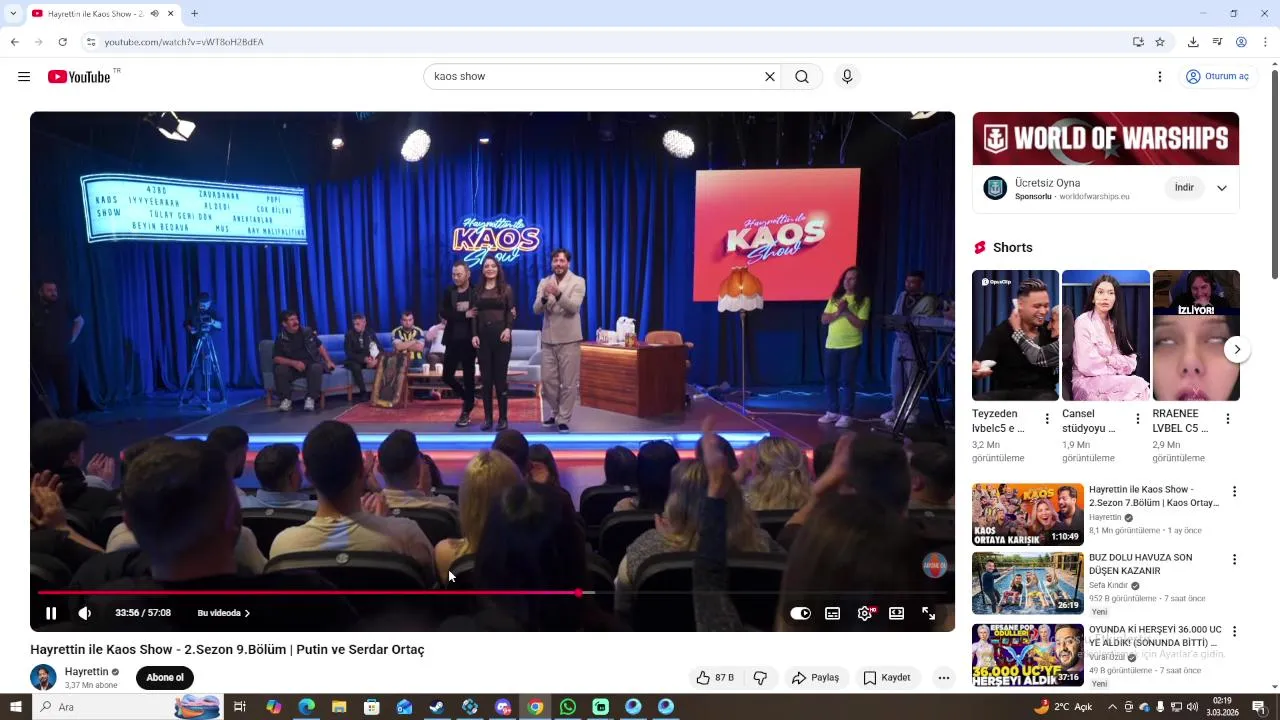Open the YouTube guide hamburger menu
The image size is (1280, 720).
24,77
